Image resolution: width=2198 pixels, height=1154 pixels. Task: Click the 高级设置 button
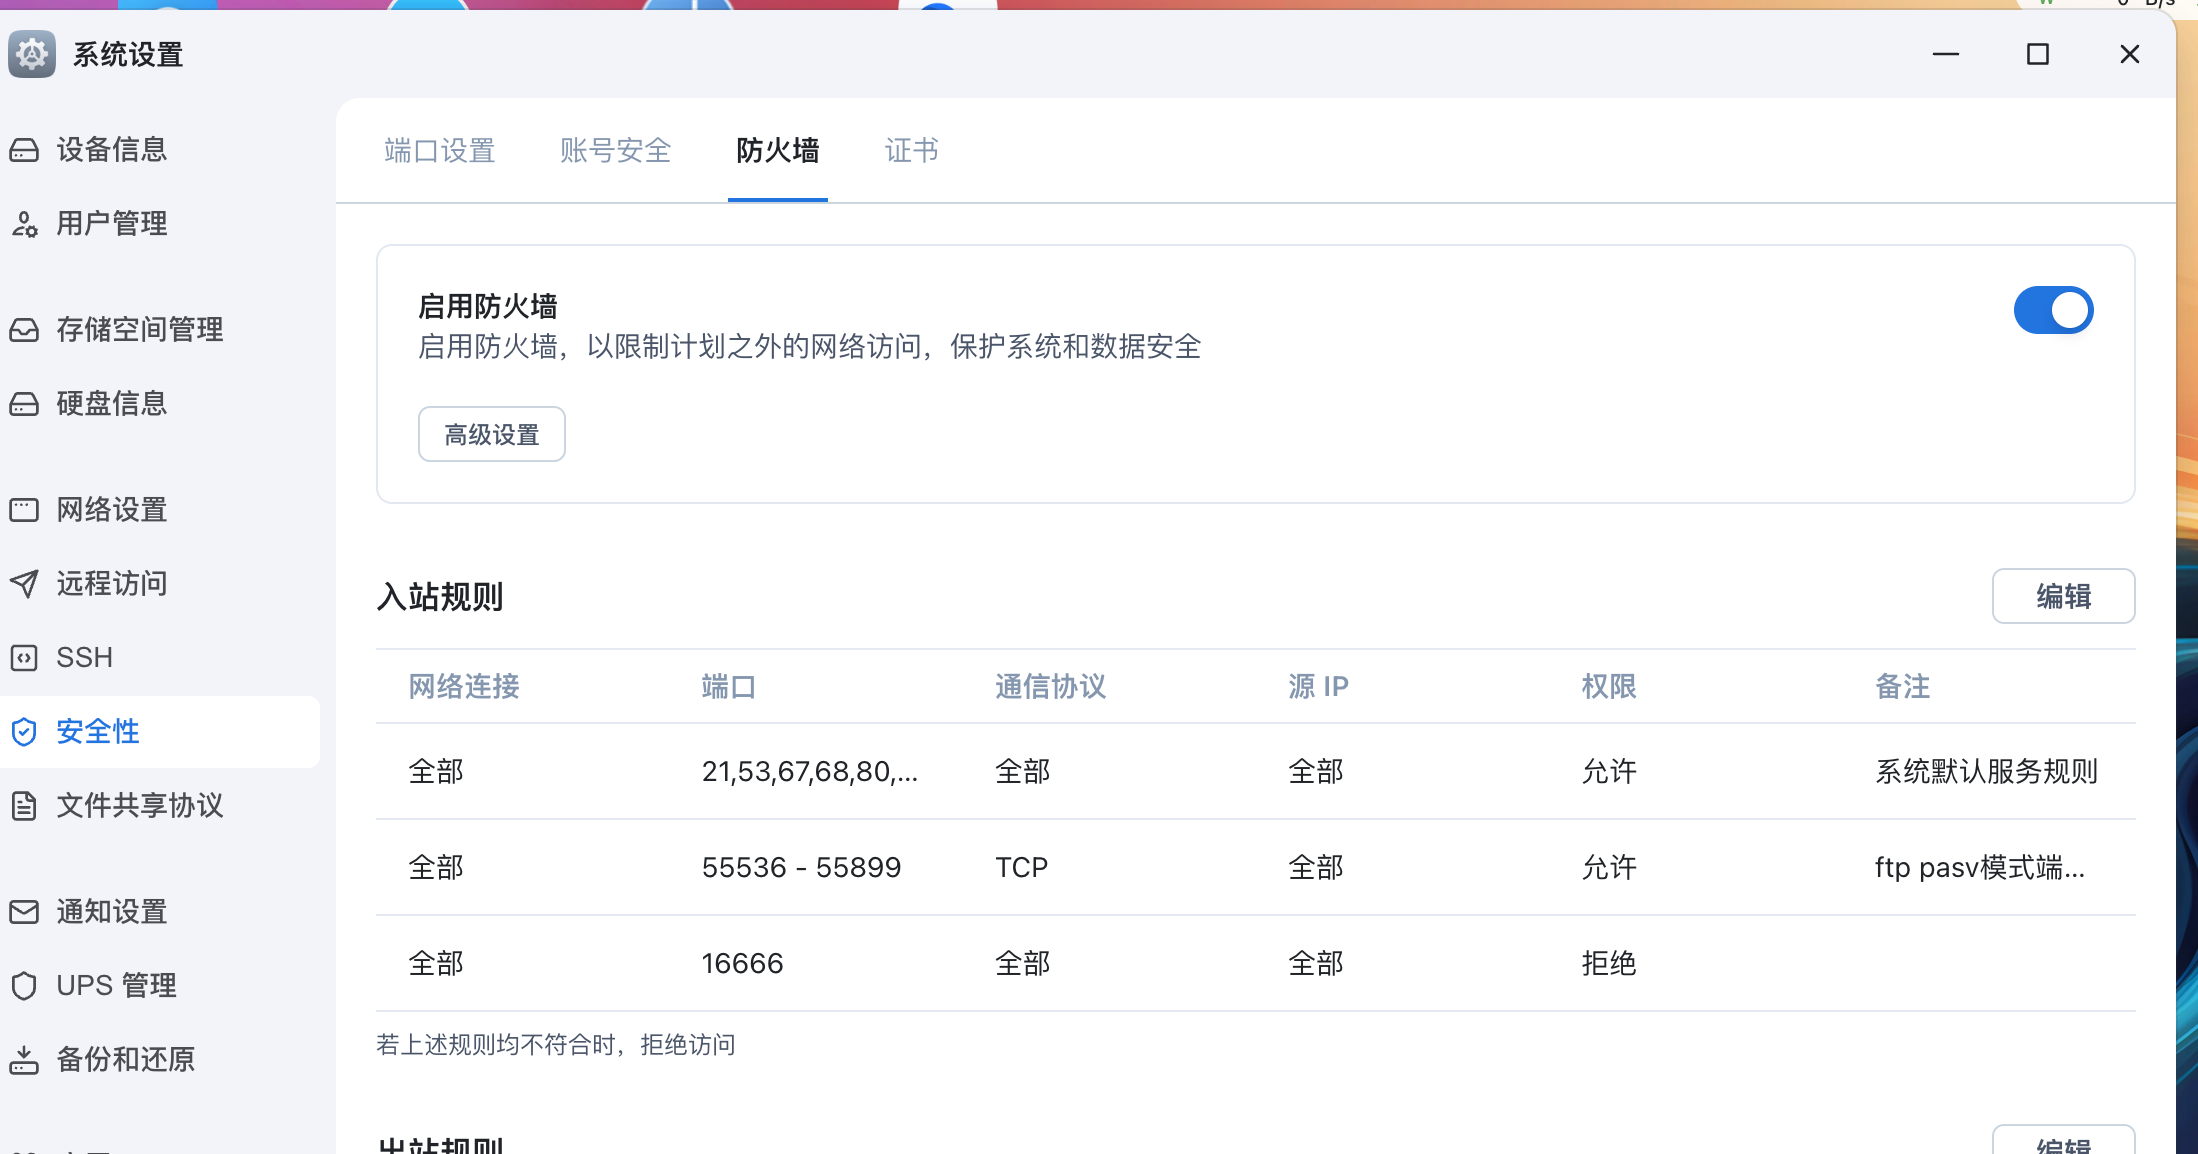point(491,435)
